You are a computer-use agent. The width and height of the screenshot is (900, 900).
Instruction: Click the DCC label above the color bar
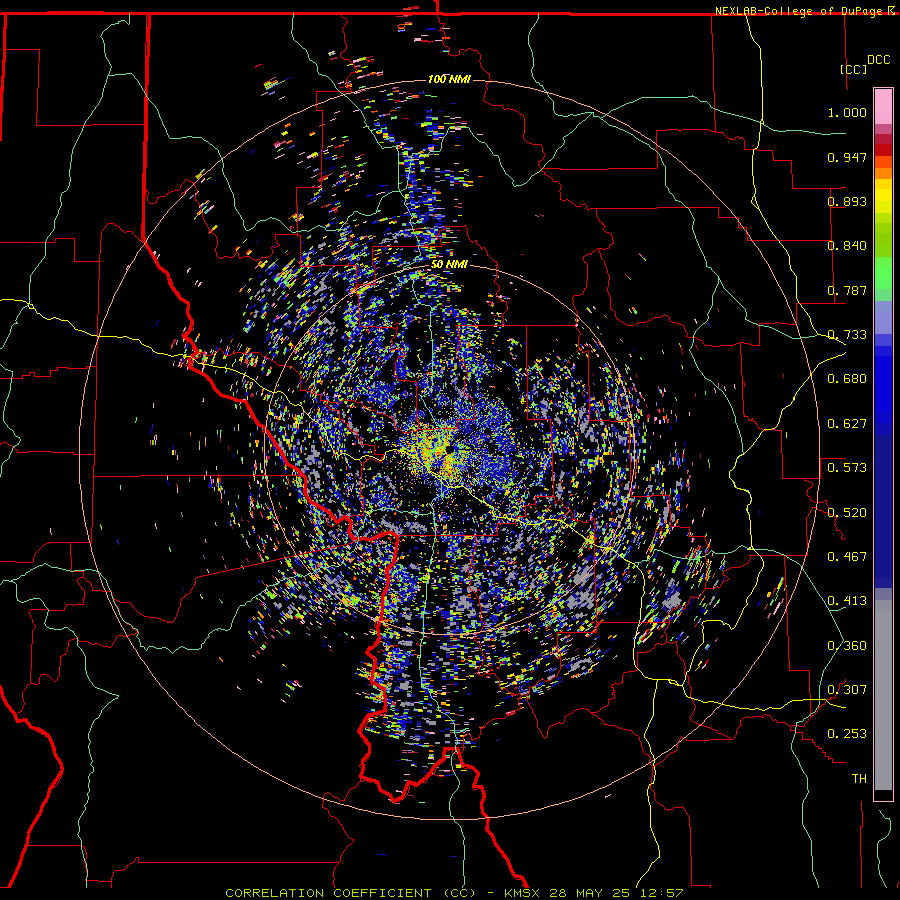click(878, 60)
